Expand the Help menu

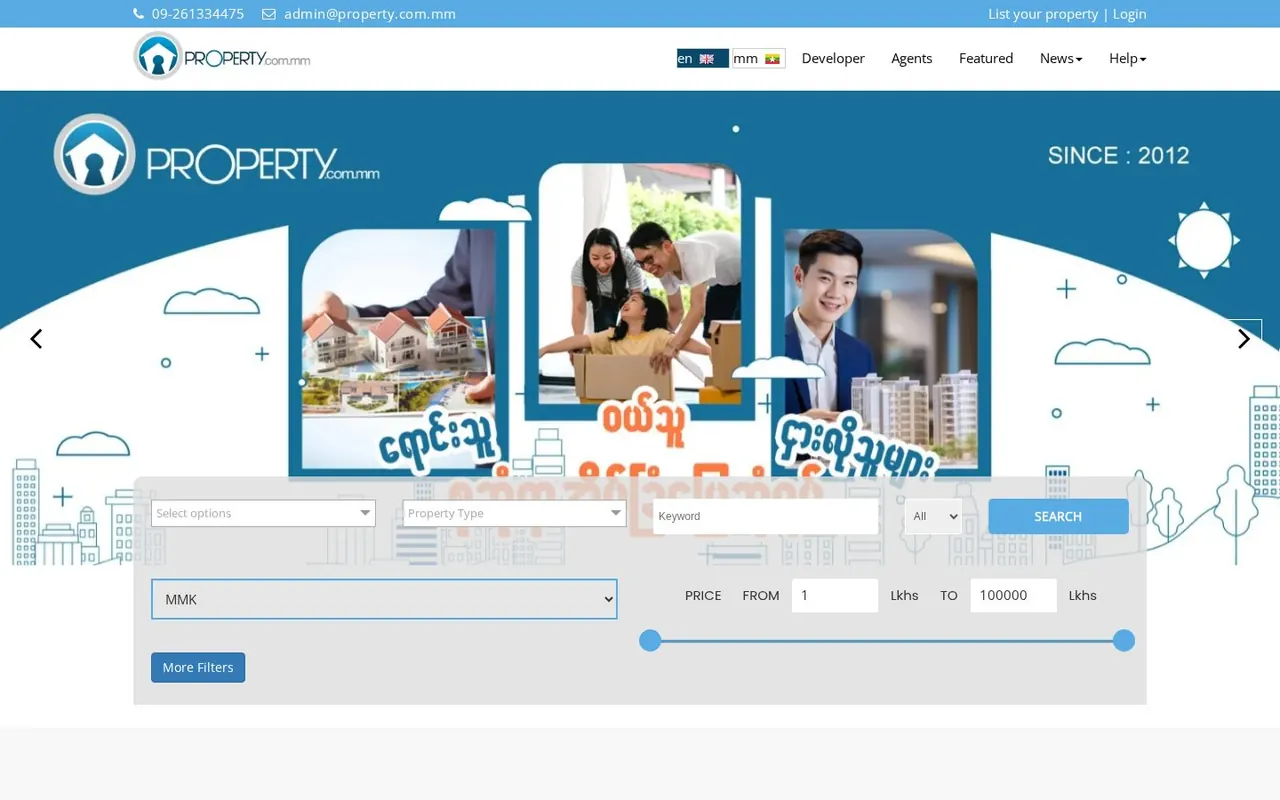pos(1128,58)
